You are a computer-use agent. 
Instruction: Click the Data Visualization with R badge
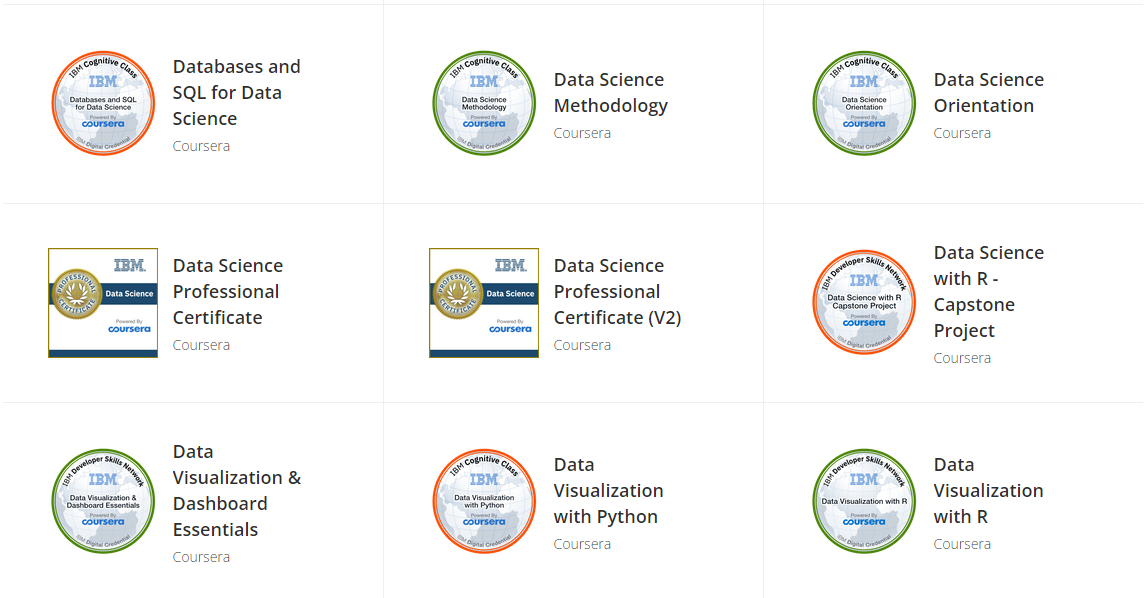pyautogui.click(x=864, y=501)
